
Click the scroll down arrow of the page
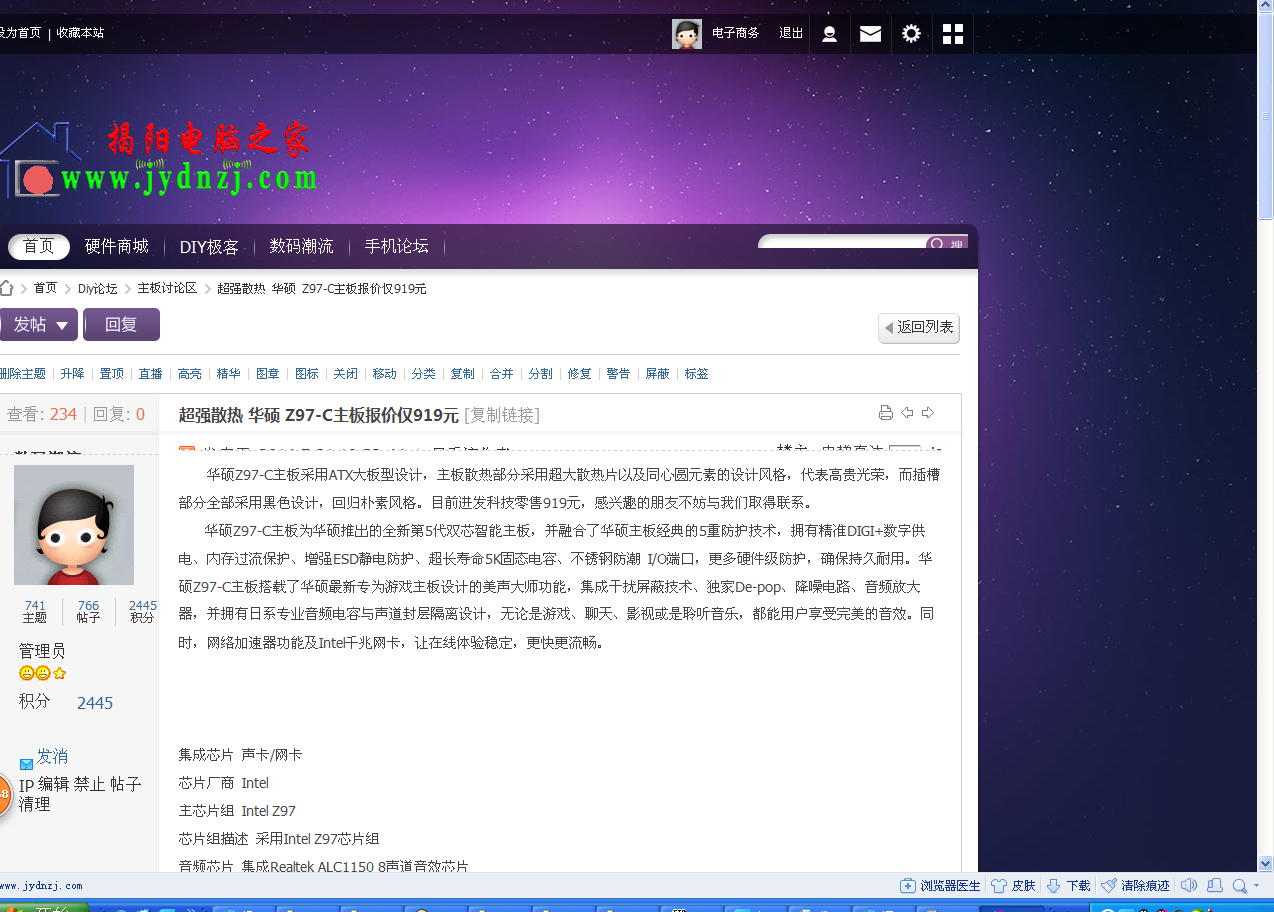(1266, 863)
